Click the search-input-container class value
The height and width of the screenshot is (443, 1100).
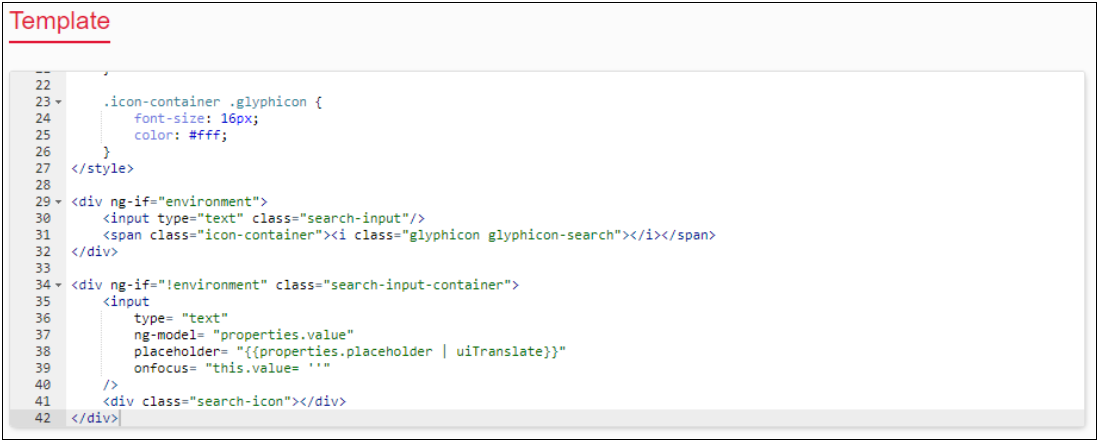[417, 285]
